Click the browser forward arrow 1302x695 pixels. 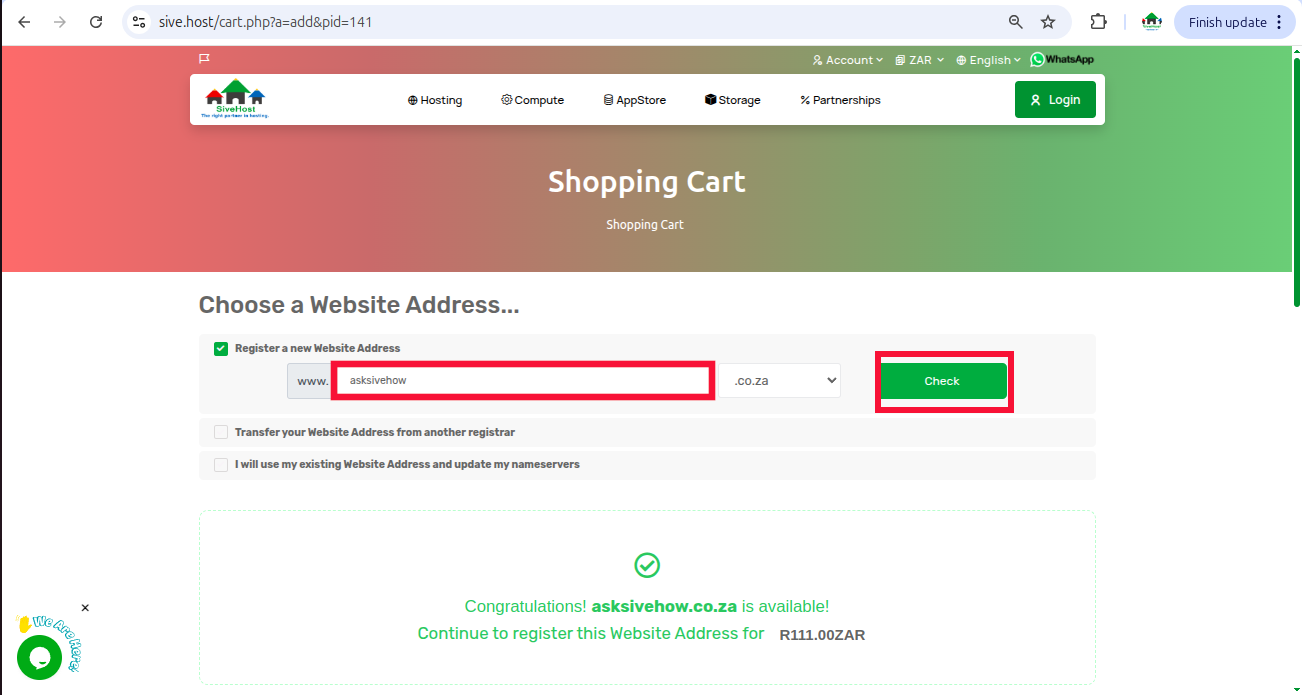(x=60, y=22)
